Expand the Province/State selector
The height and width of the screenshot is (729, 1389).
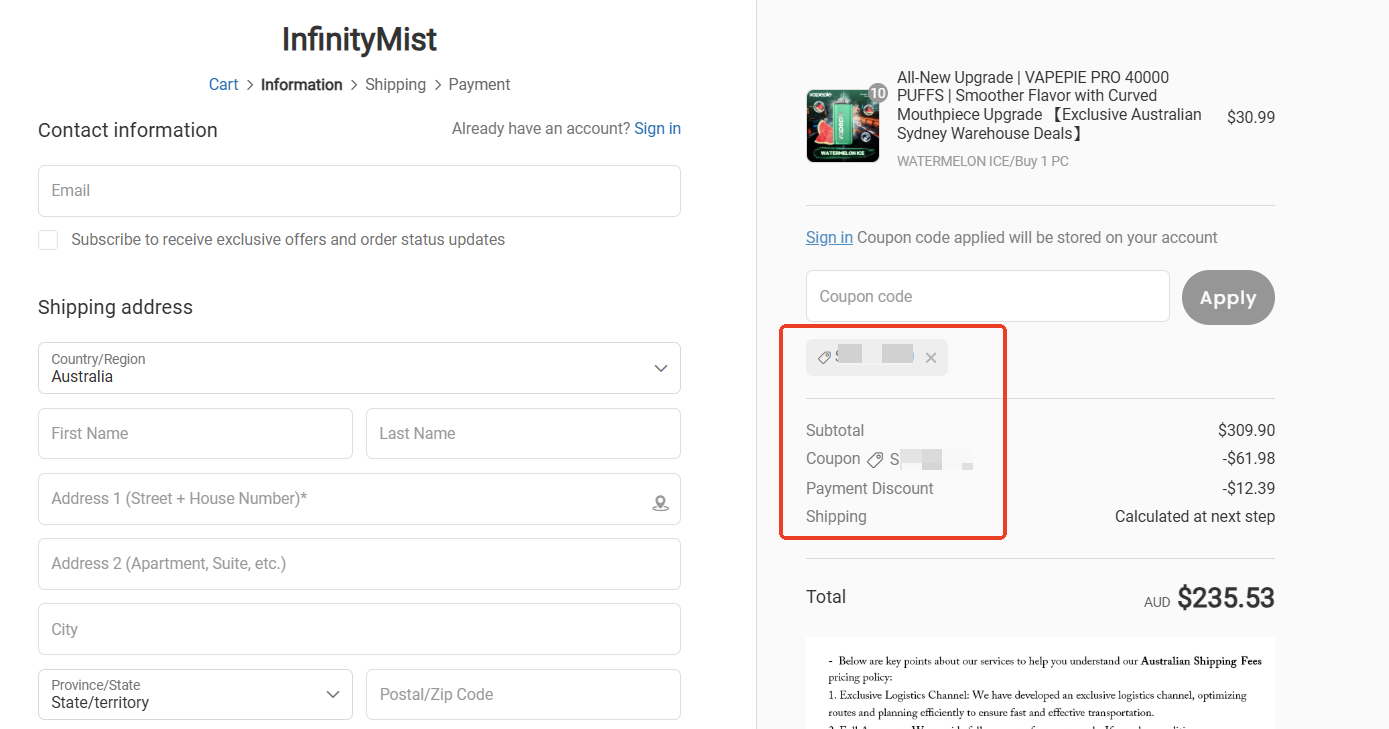(x=195, y=694)
